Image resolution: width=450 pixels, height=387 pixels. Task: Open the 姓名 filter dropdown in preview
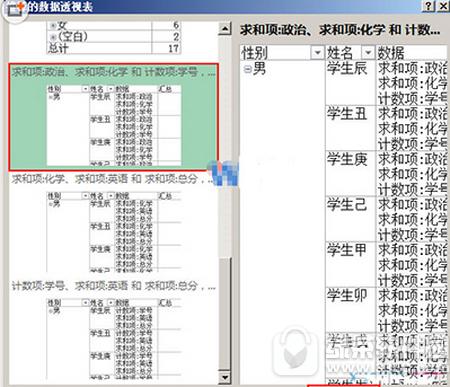(368, 52)
